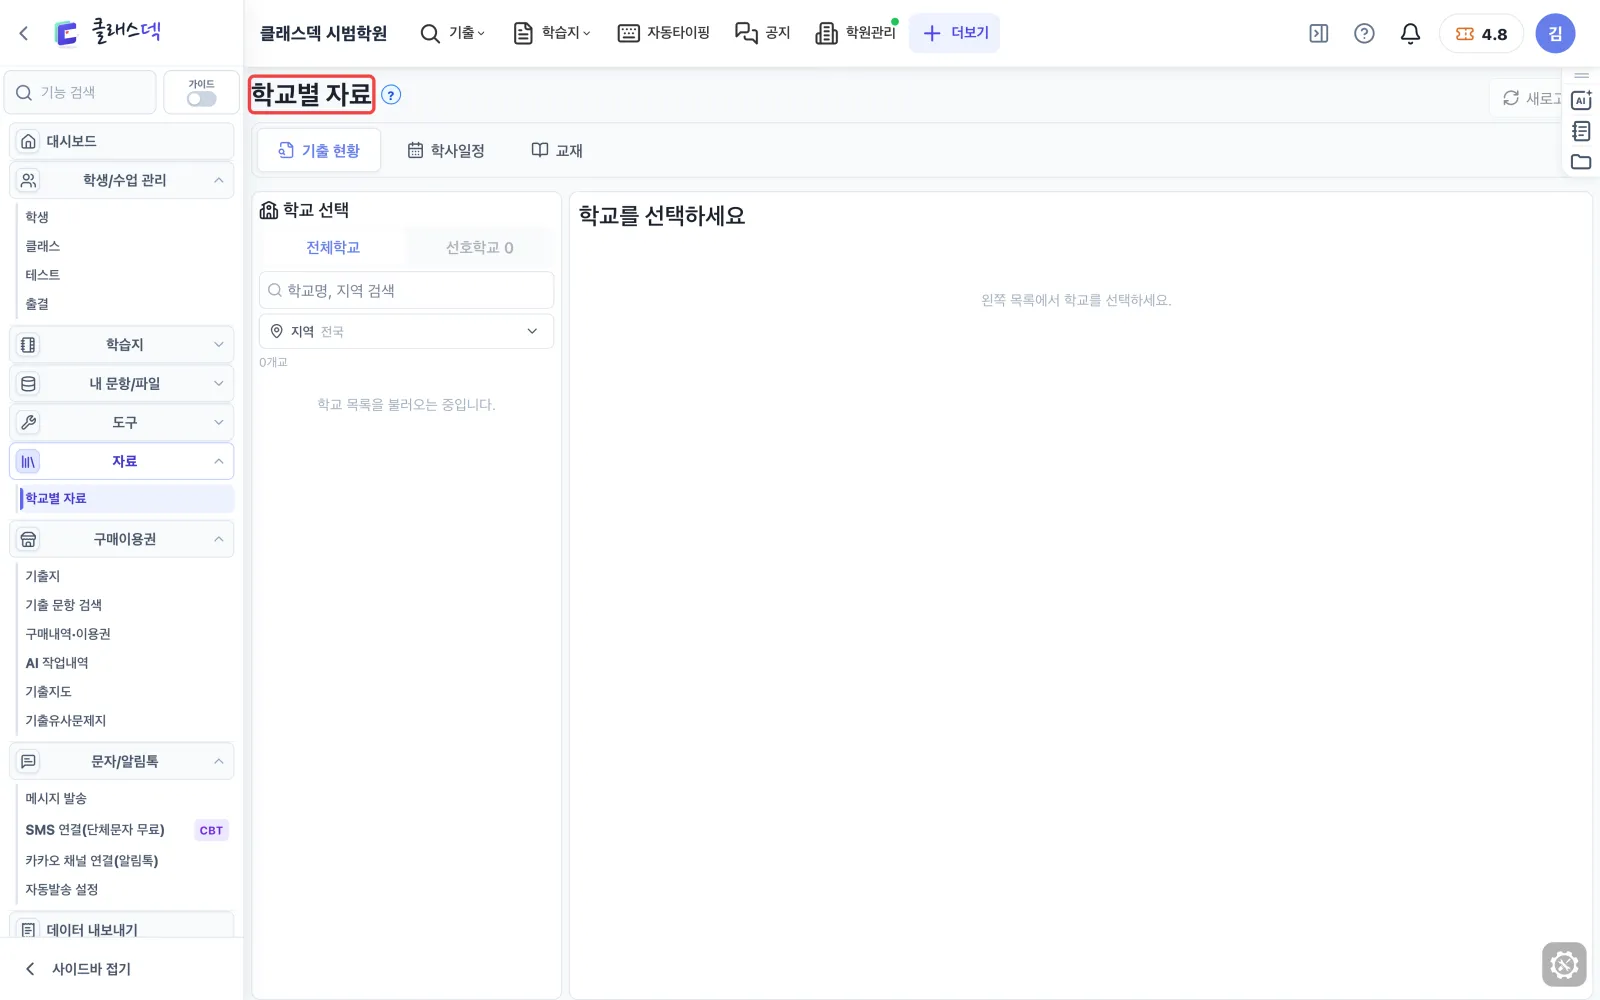Open the floating settings gear button

tap(1564, 964)
